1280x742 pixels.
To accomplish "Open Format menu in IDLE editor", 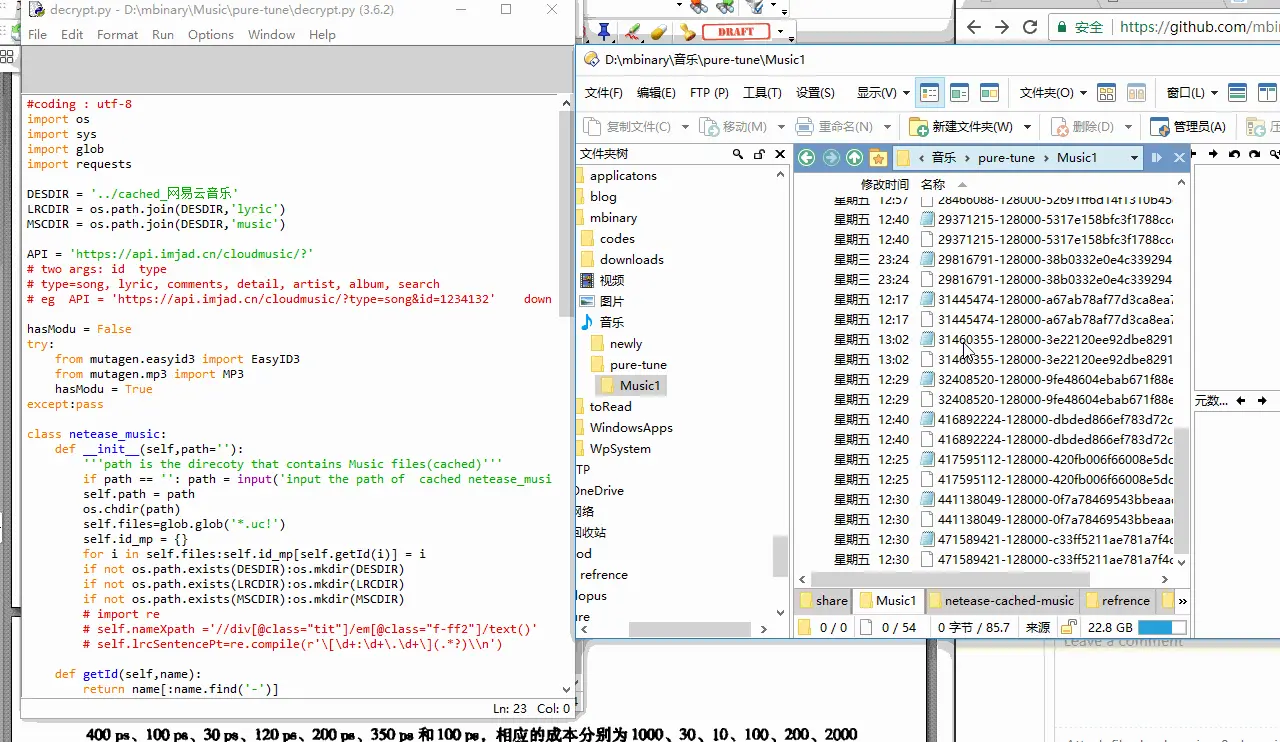I will pos(117,34).
